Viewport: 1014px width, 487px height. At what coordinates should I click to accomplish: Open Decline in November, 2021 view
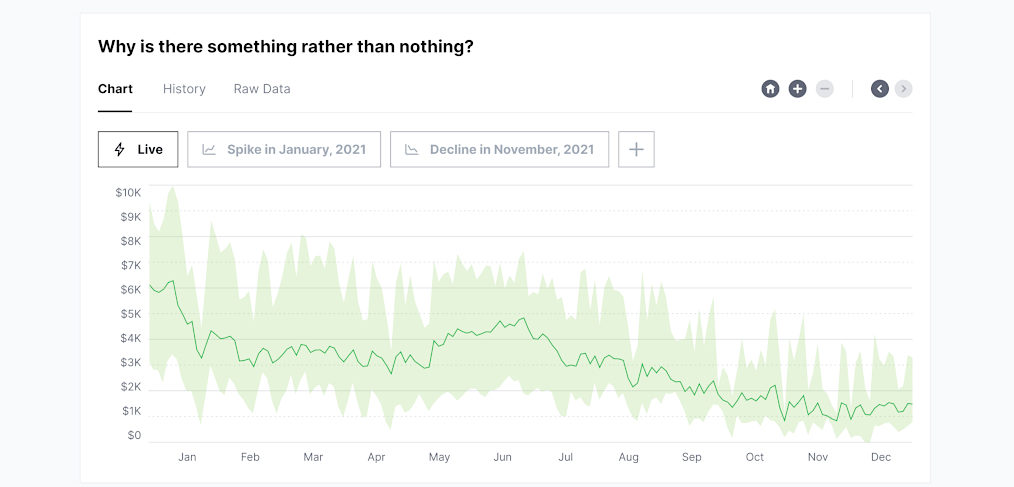(x=499, y=149)
